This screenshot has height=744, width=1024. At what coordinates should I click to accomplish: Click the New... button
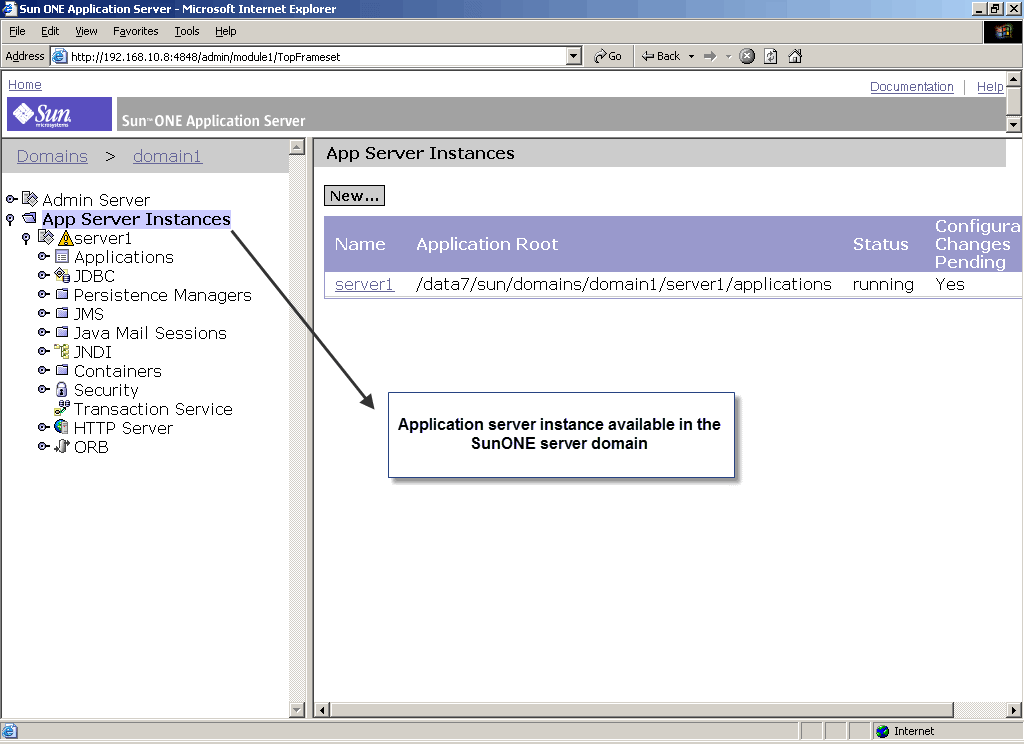(355, 195)
